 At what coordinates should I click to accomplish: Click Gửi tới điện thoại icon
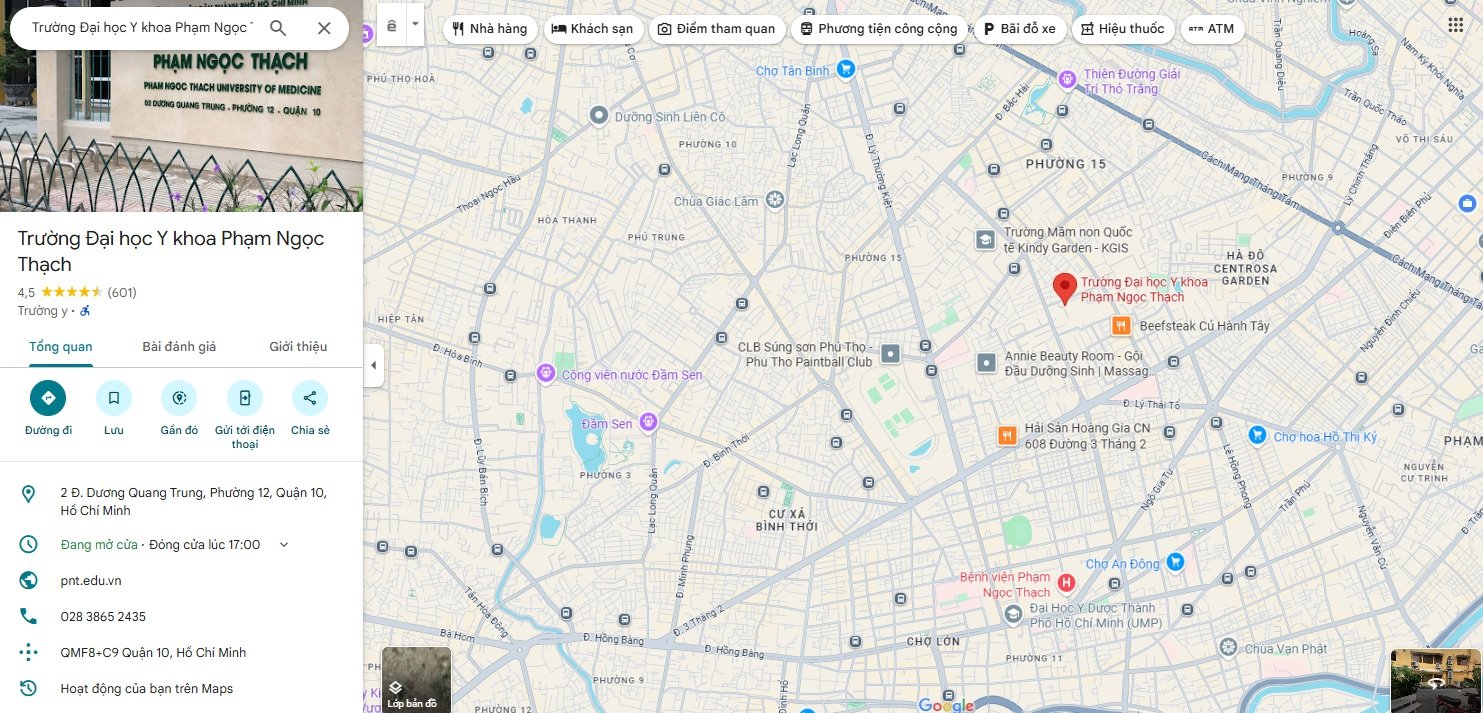click(245, 398)
